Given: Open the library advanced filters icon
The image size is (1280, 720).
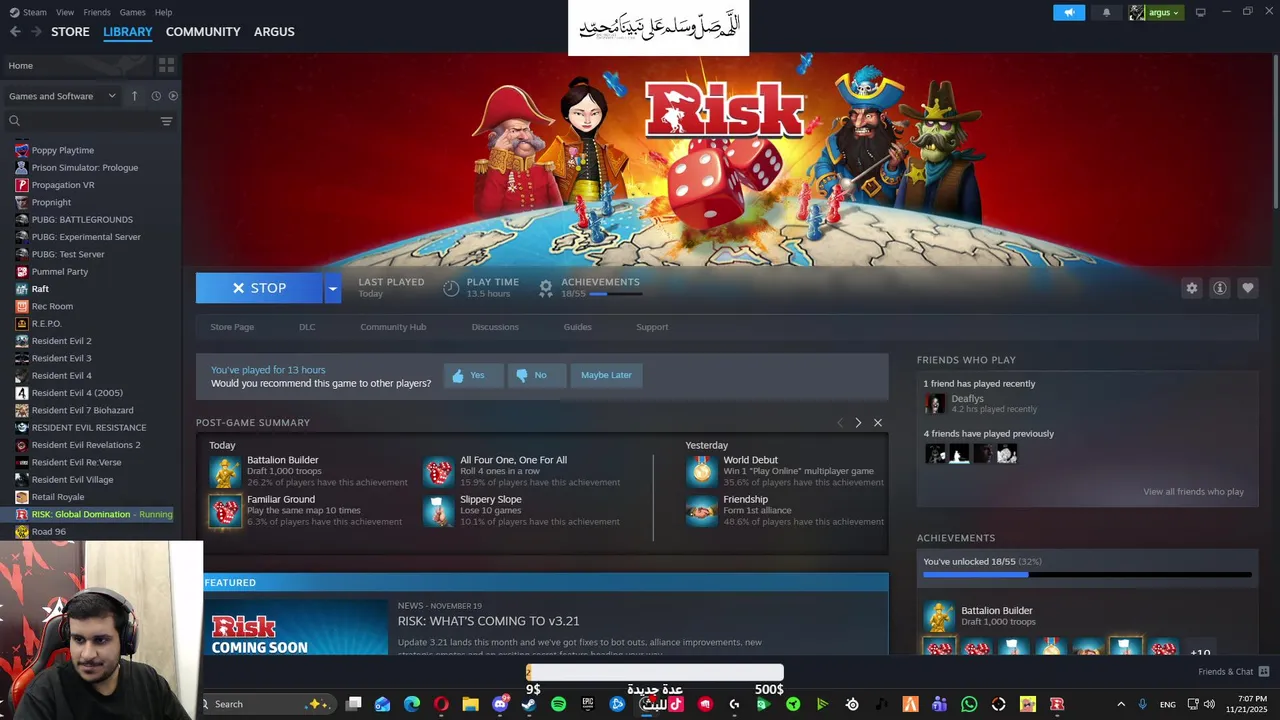Looking at the screenshot, I should (x=166, y=121).
